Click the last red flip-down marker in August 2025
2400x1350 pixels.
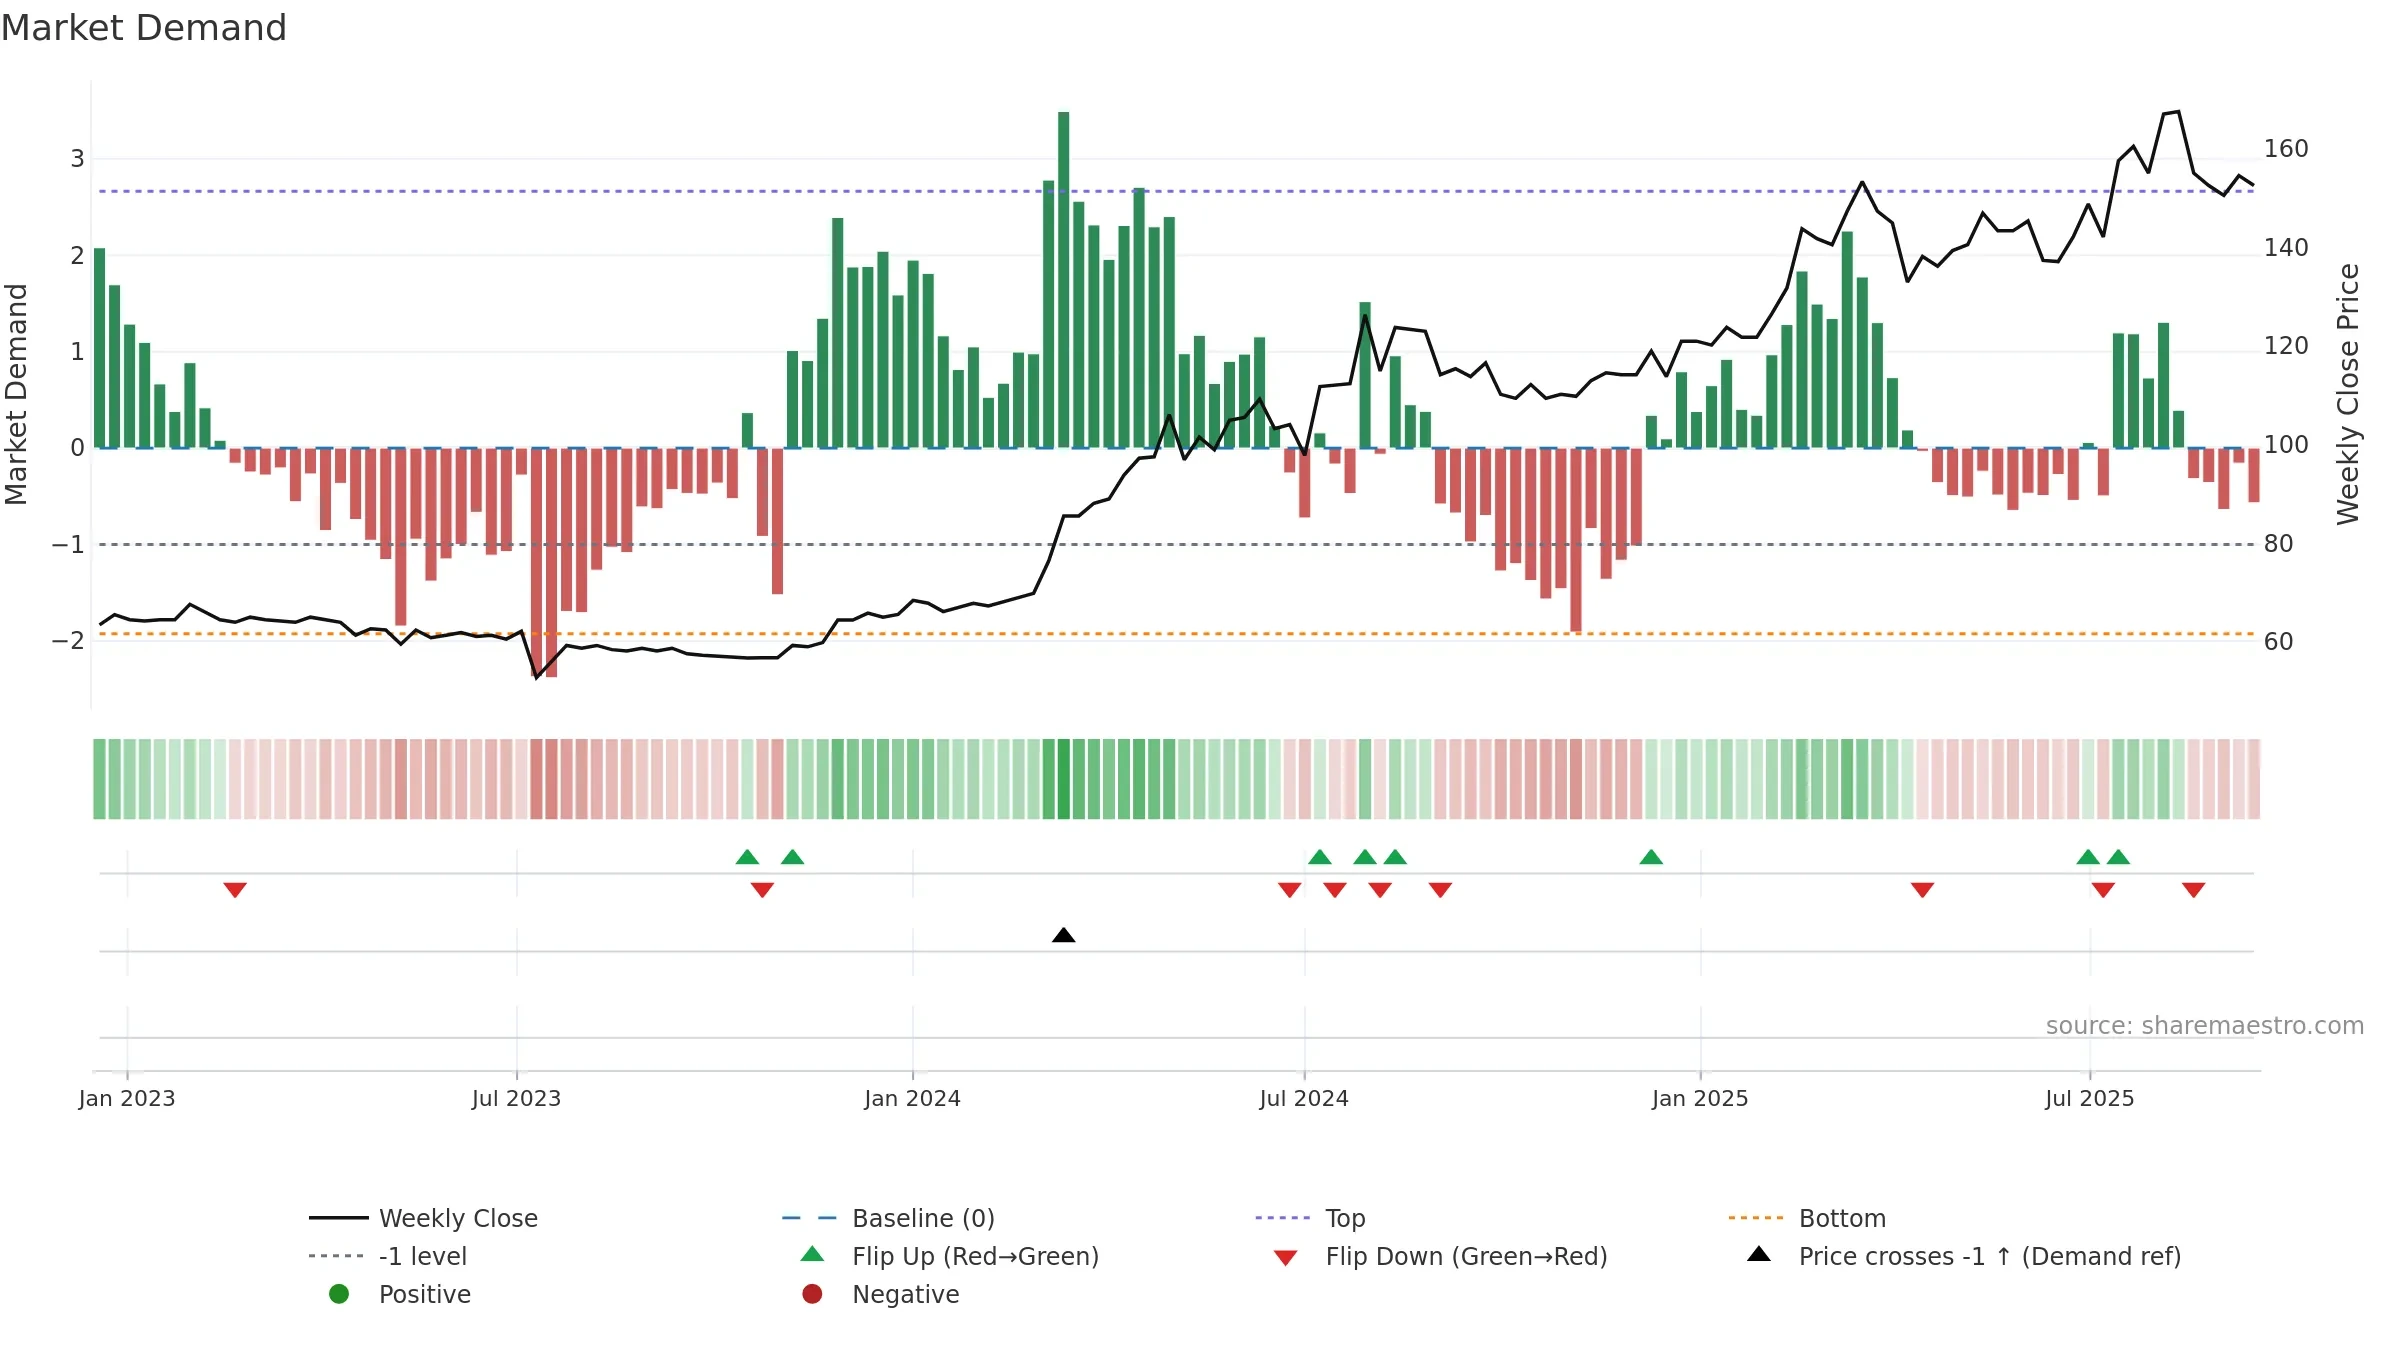pos(2194,890)
